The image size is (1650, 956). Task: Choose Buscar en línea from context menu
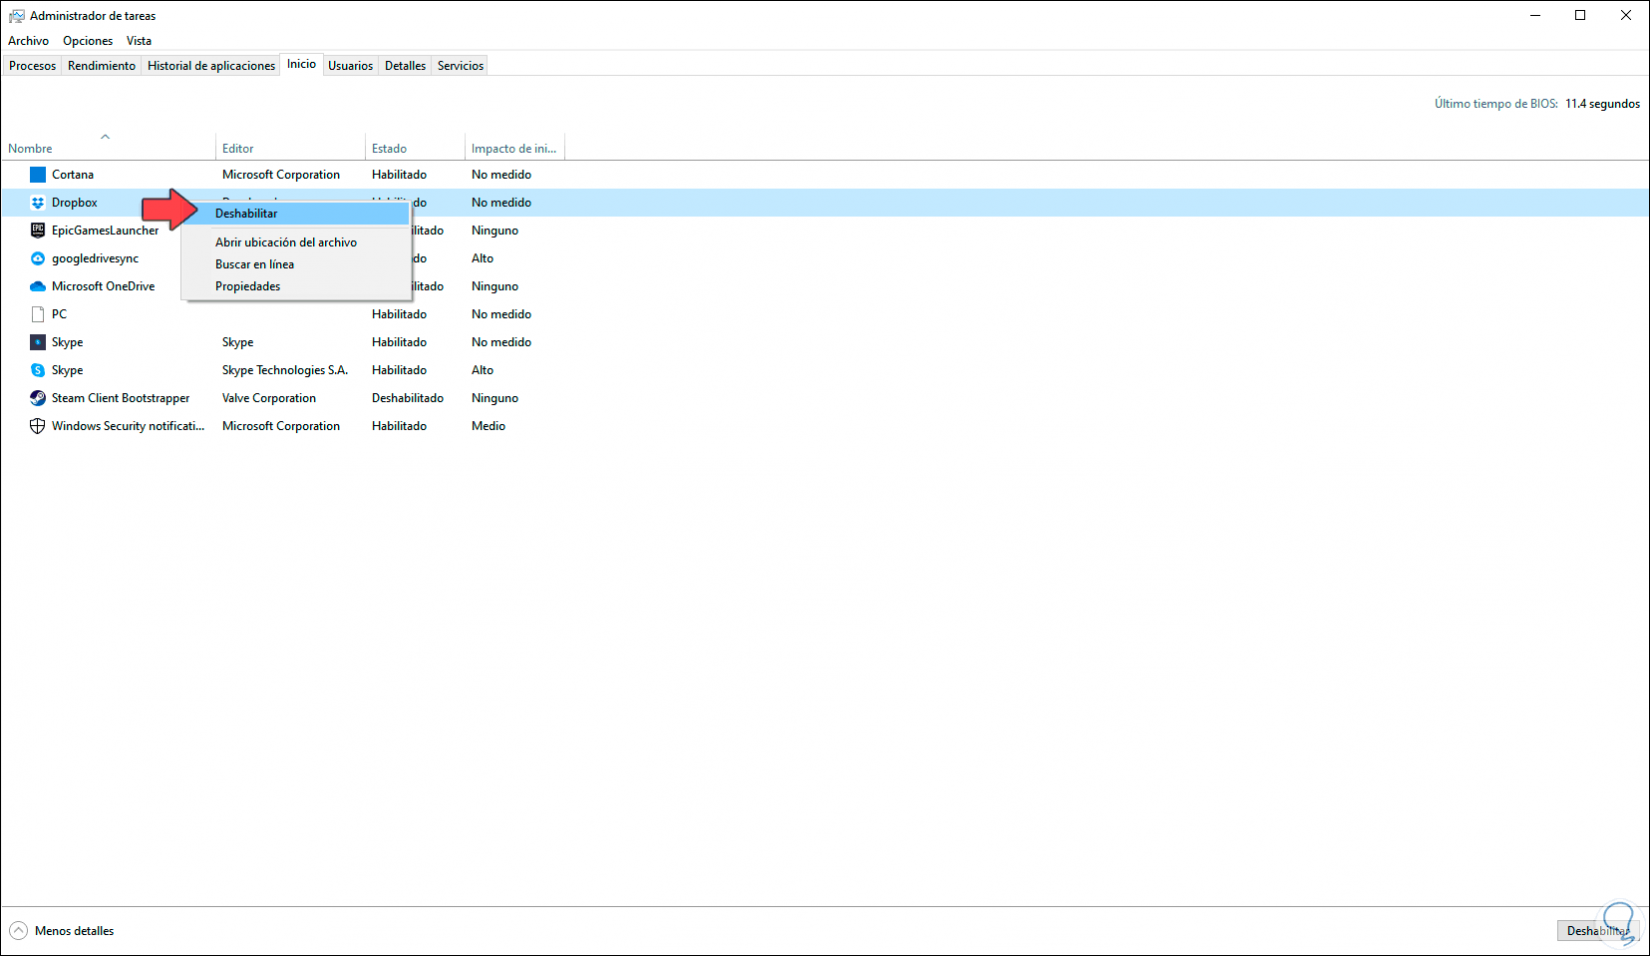(x=255, y=264)
